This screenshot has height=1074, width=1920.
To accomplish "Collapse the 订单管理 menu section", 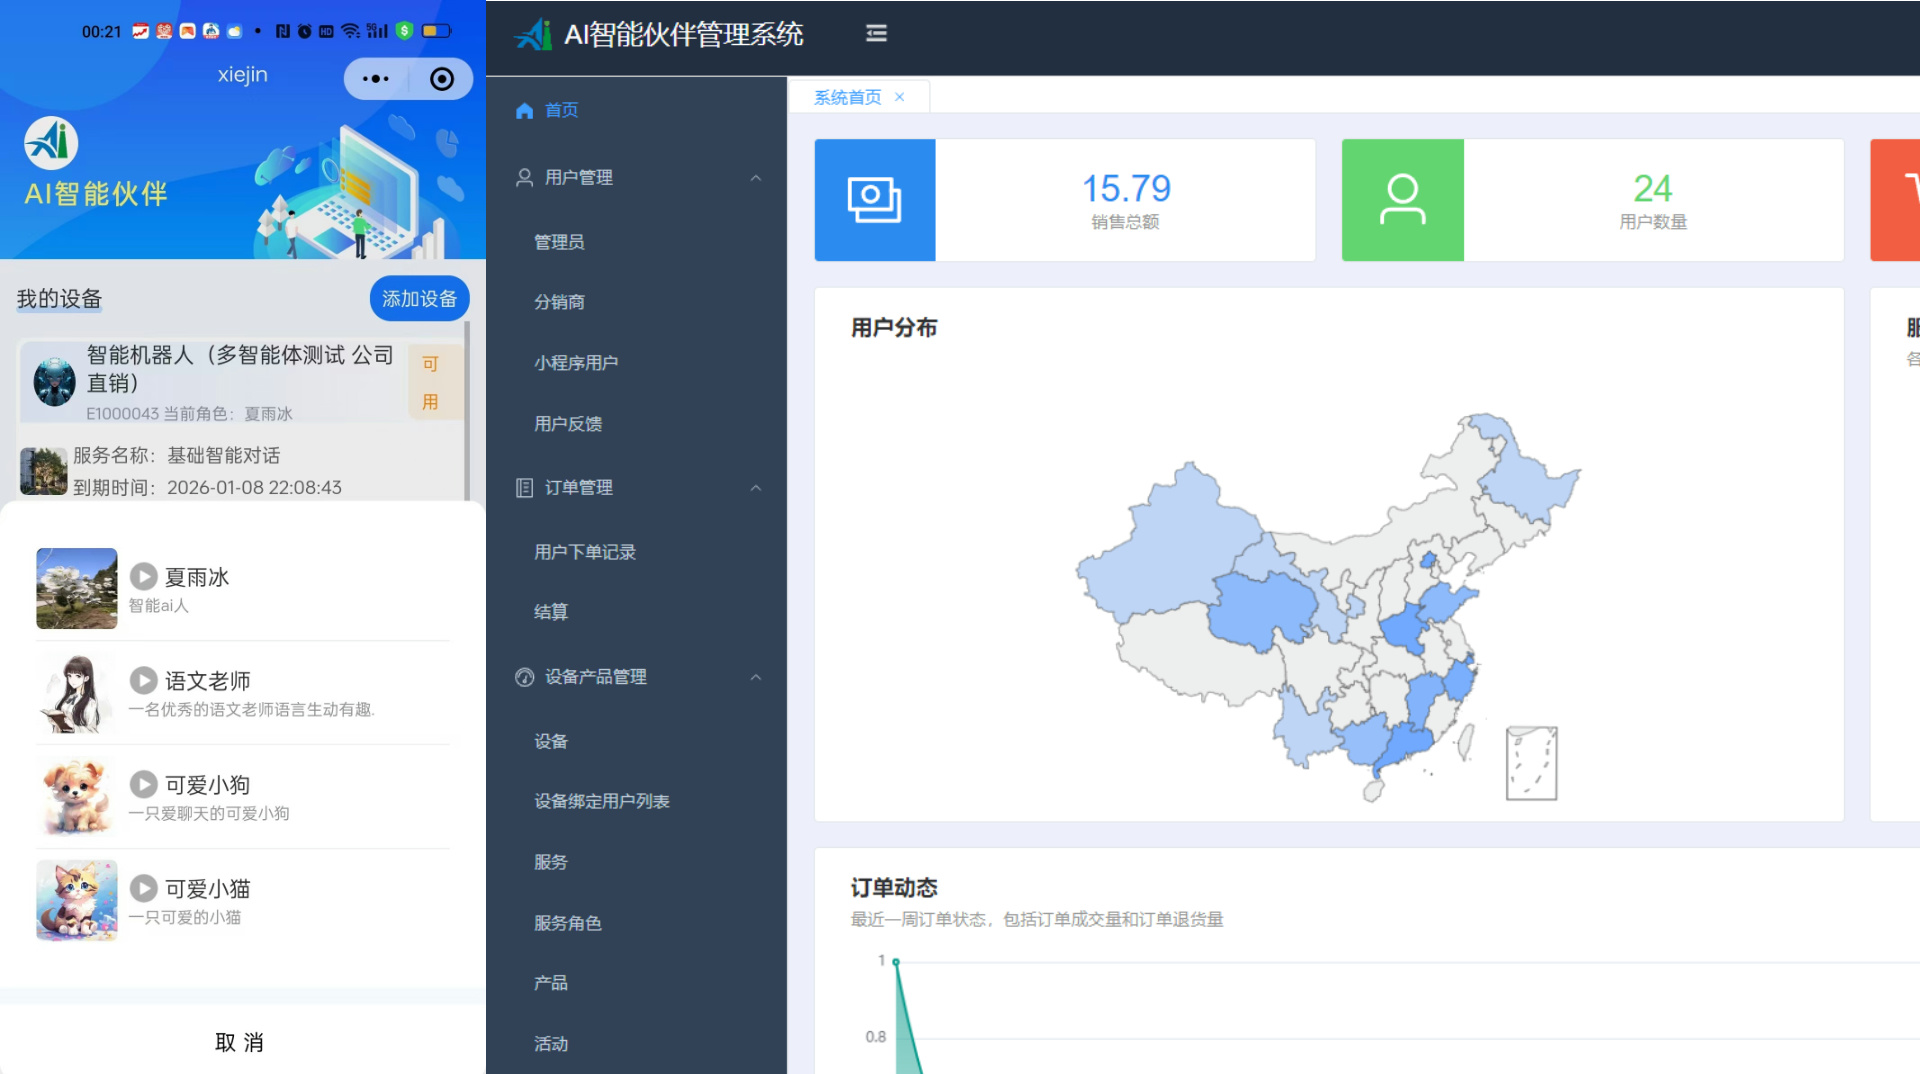I will coord(756,488).
